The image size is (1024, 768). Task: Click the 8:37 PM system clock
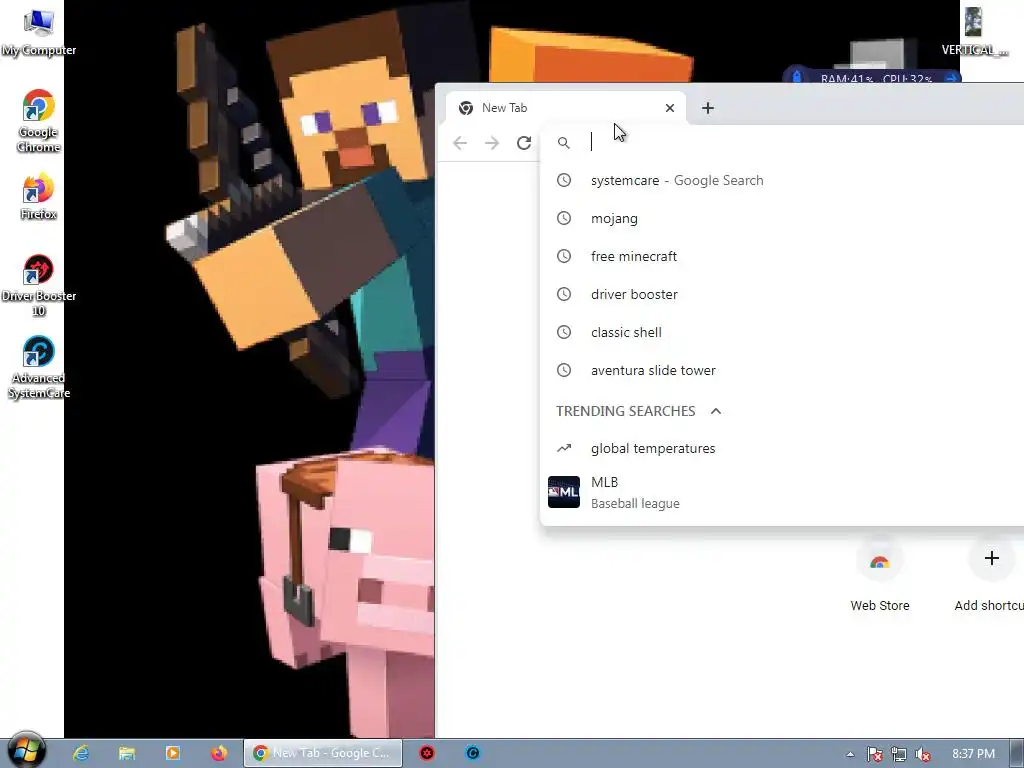click(973, 754)
